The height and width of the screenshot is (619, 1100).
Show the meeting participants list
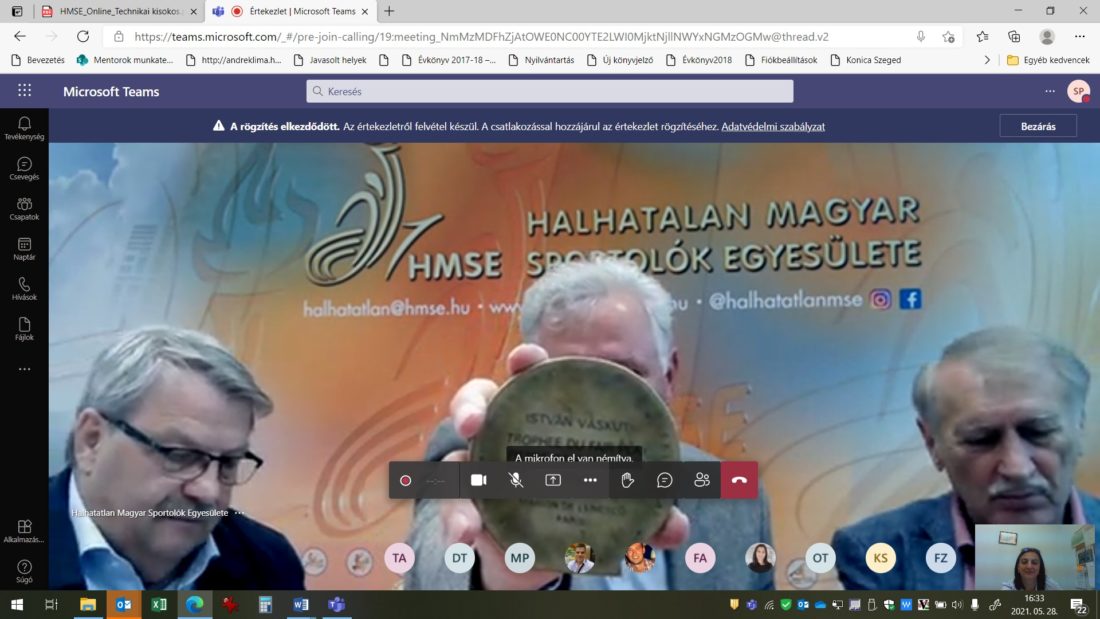click(x=702, y=480)
